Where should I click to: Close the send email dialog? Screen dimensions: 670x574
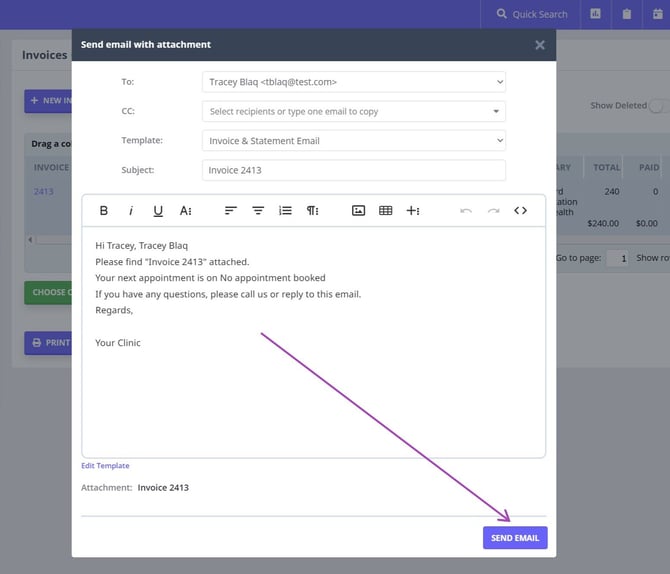(540, 45)
